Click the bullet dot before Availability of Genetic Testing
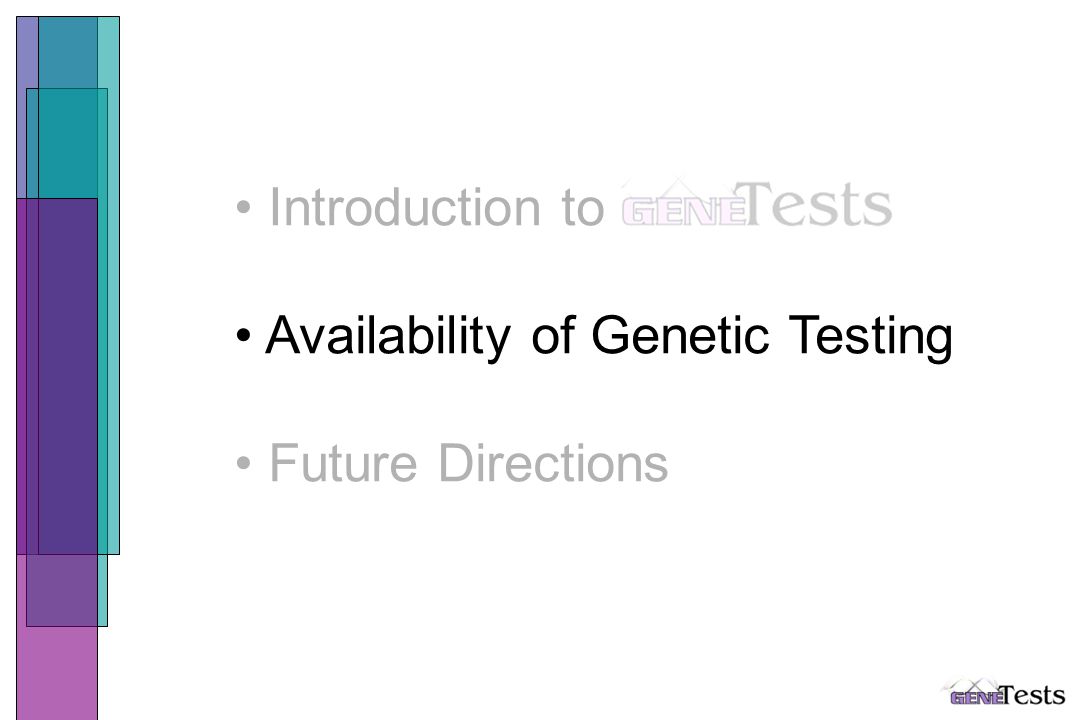 click(x=243, y=336)
